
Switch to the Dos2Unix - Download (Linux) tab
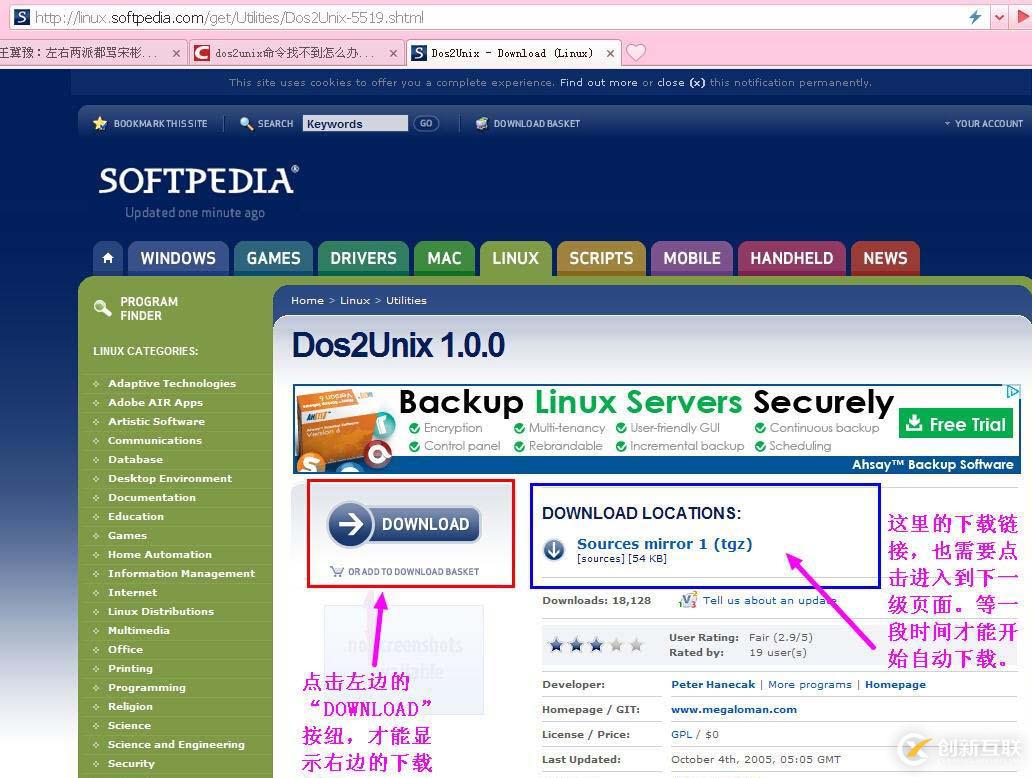tap(512, 53)
